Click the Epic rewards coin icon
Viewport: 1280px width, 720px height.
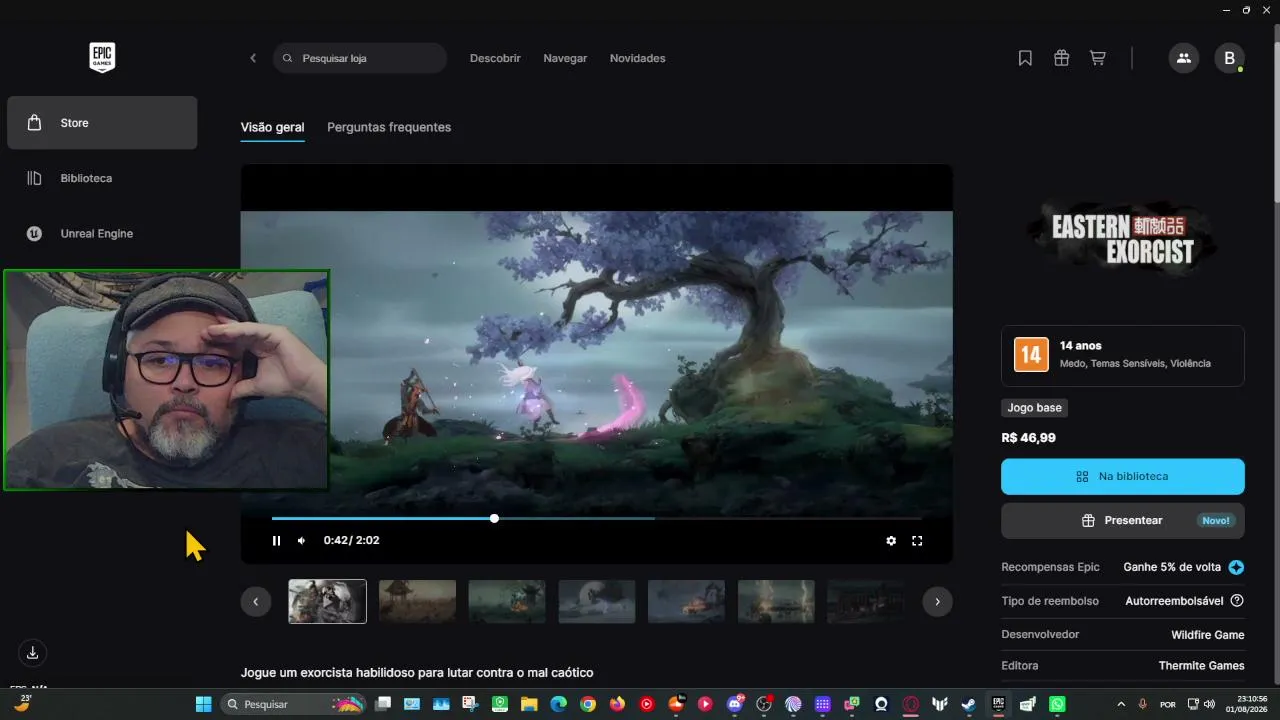[1237, 567]
